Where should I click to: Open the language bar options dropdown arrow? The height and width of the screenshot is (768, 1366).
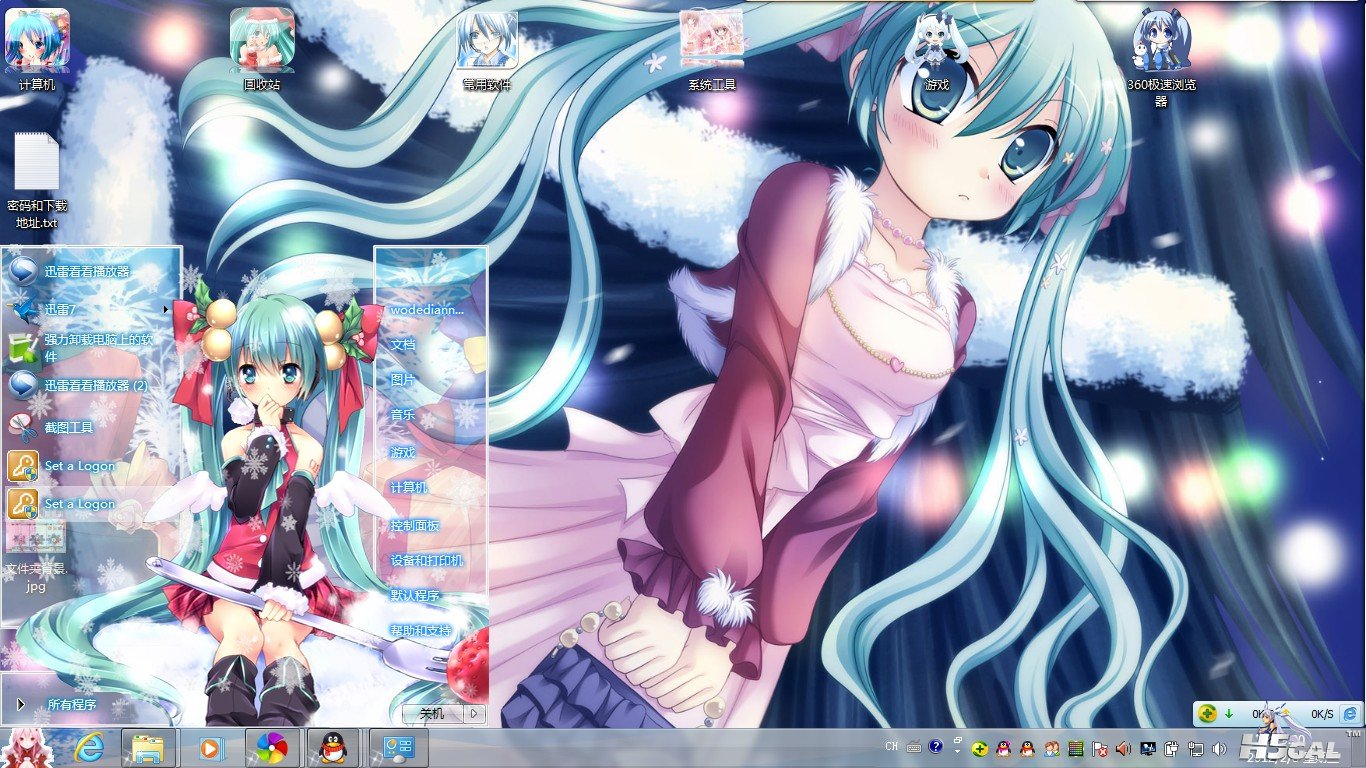[x=956, y=750]
